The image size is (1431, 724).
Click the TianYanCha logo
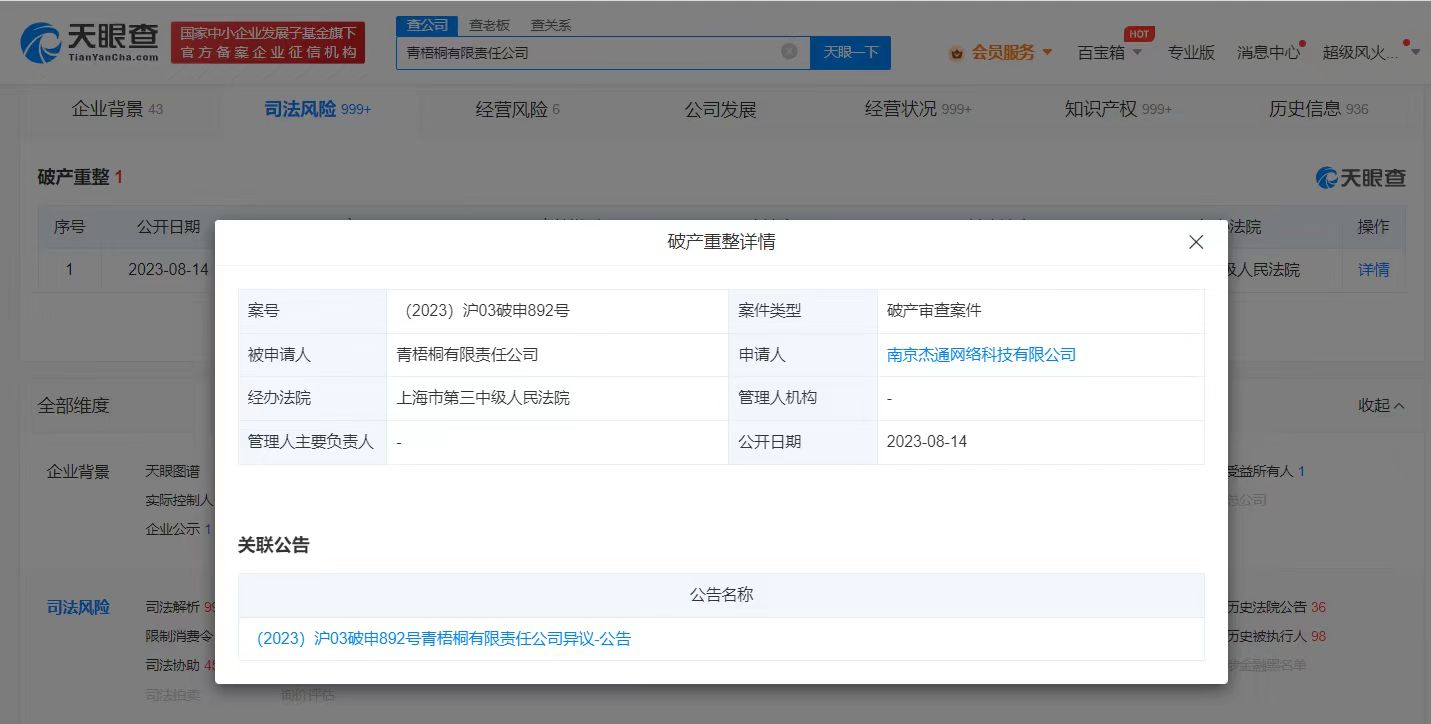pos(90,43)
